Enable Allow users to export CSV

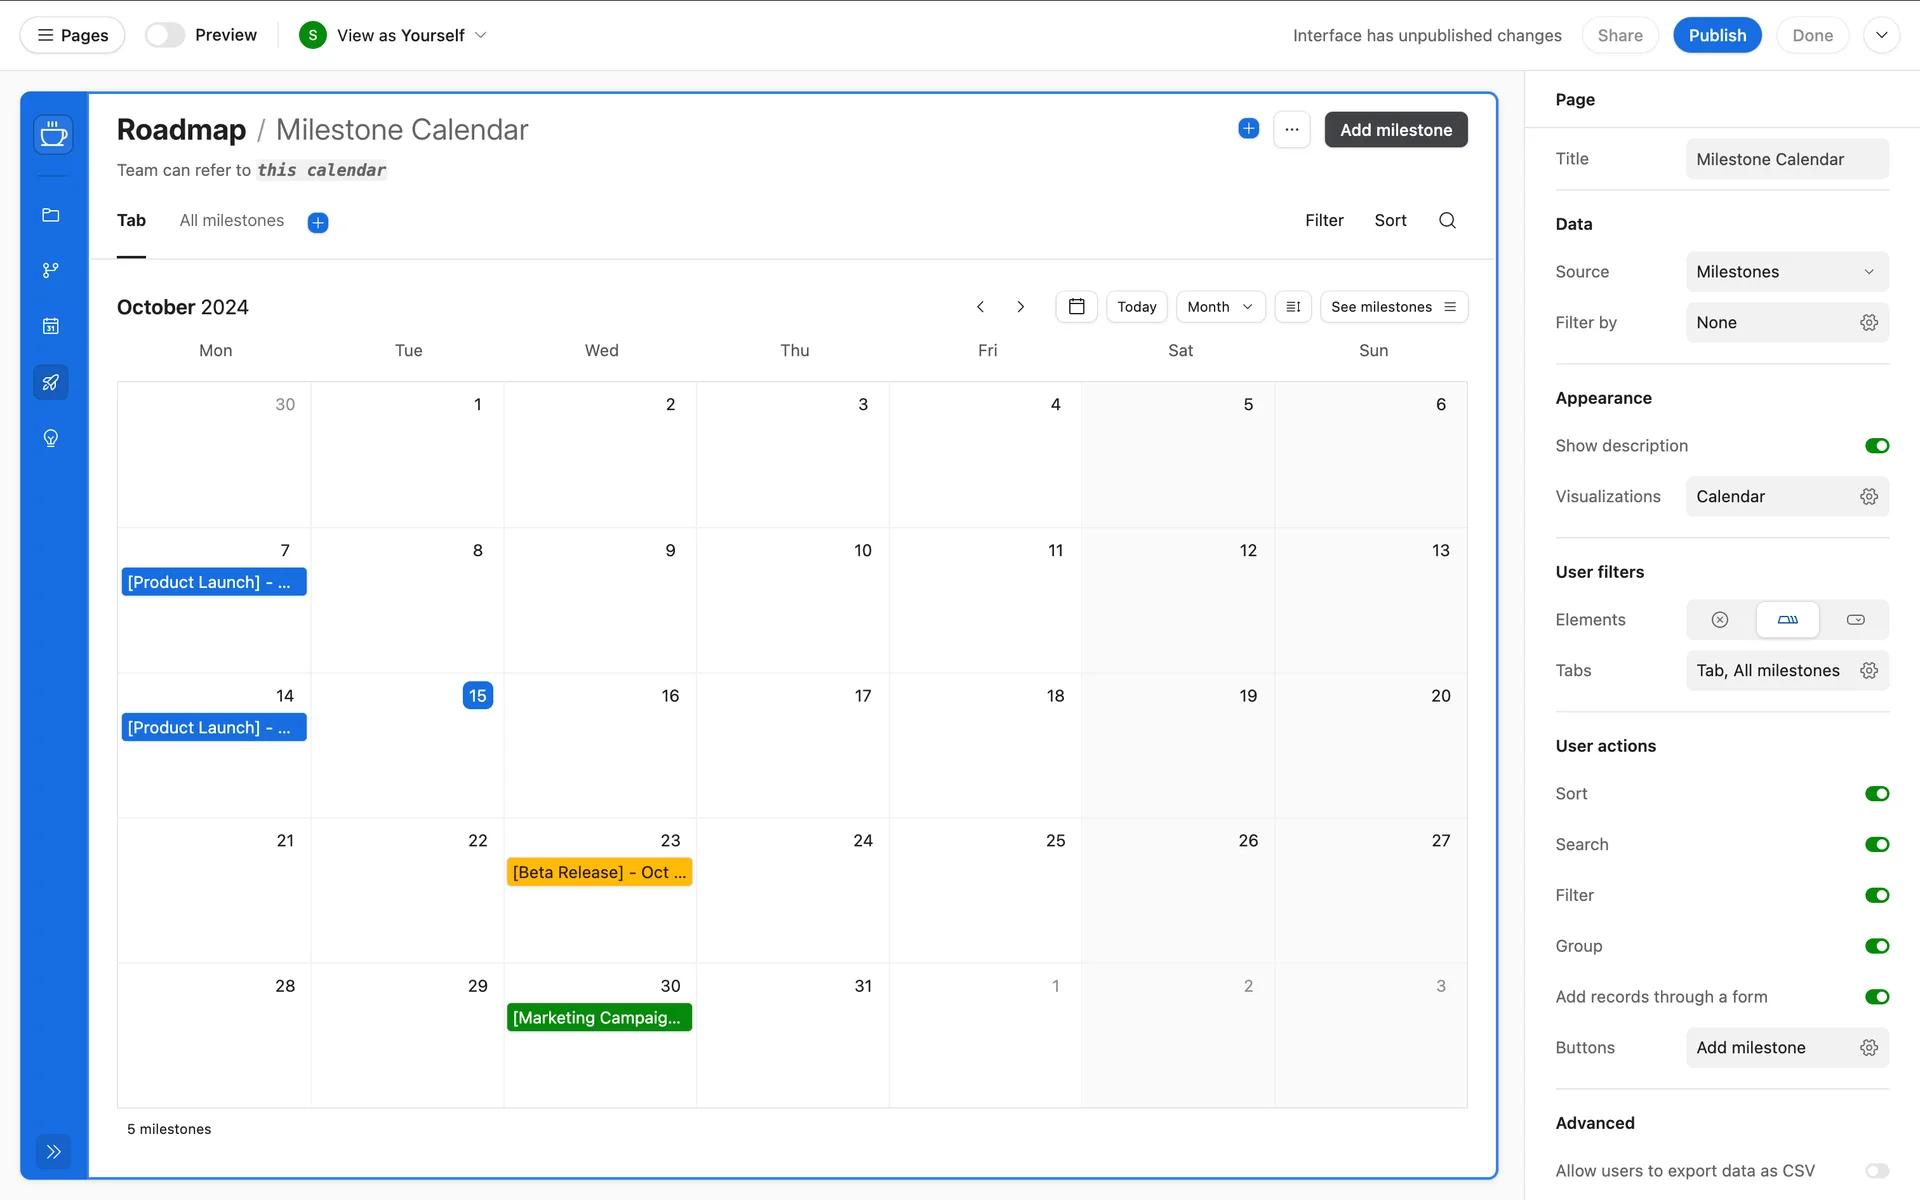click(1876, 1171)
